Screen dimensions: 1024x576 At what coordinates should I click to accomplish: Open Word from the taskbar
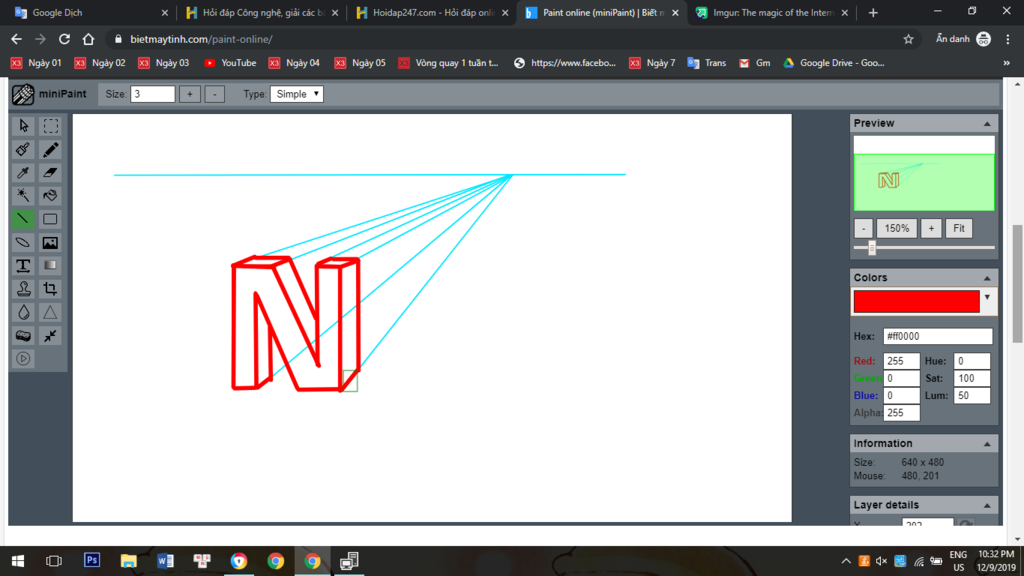pyautogui.click(x=165, y=560)
